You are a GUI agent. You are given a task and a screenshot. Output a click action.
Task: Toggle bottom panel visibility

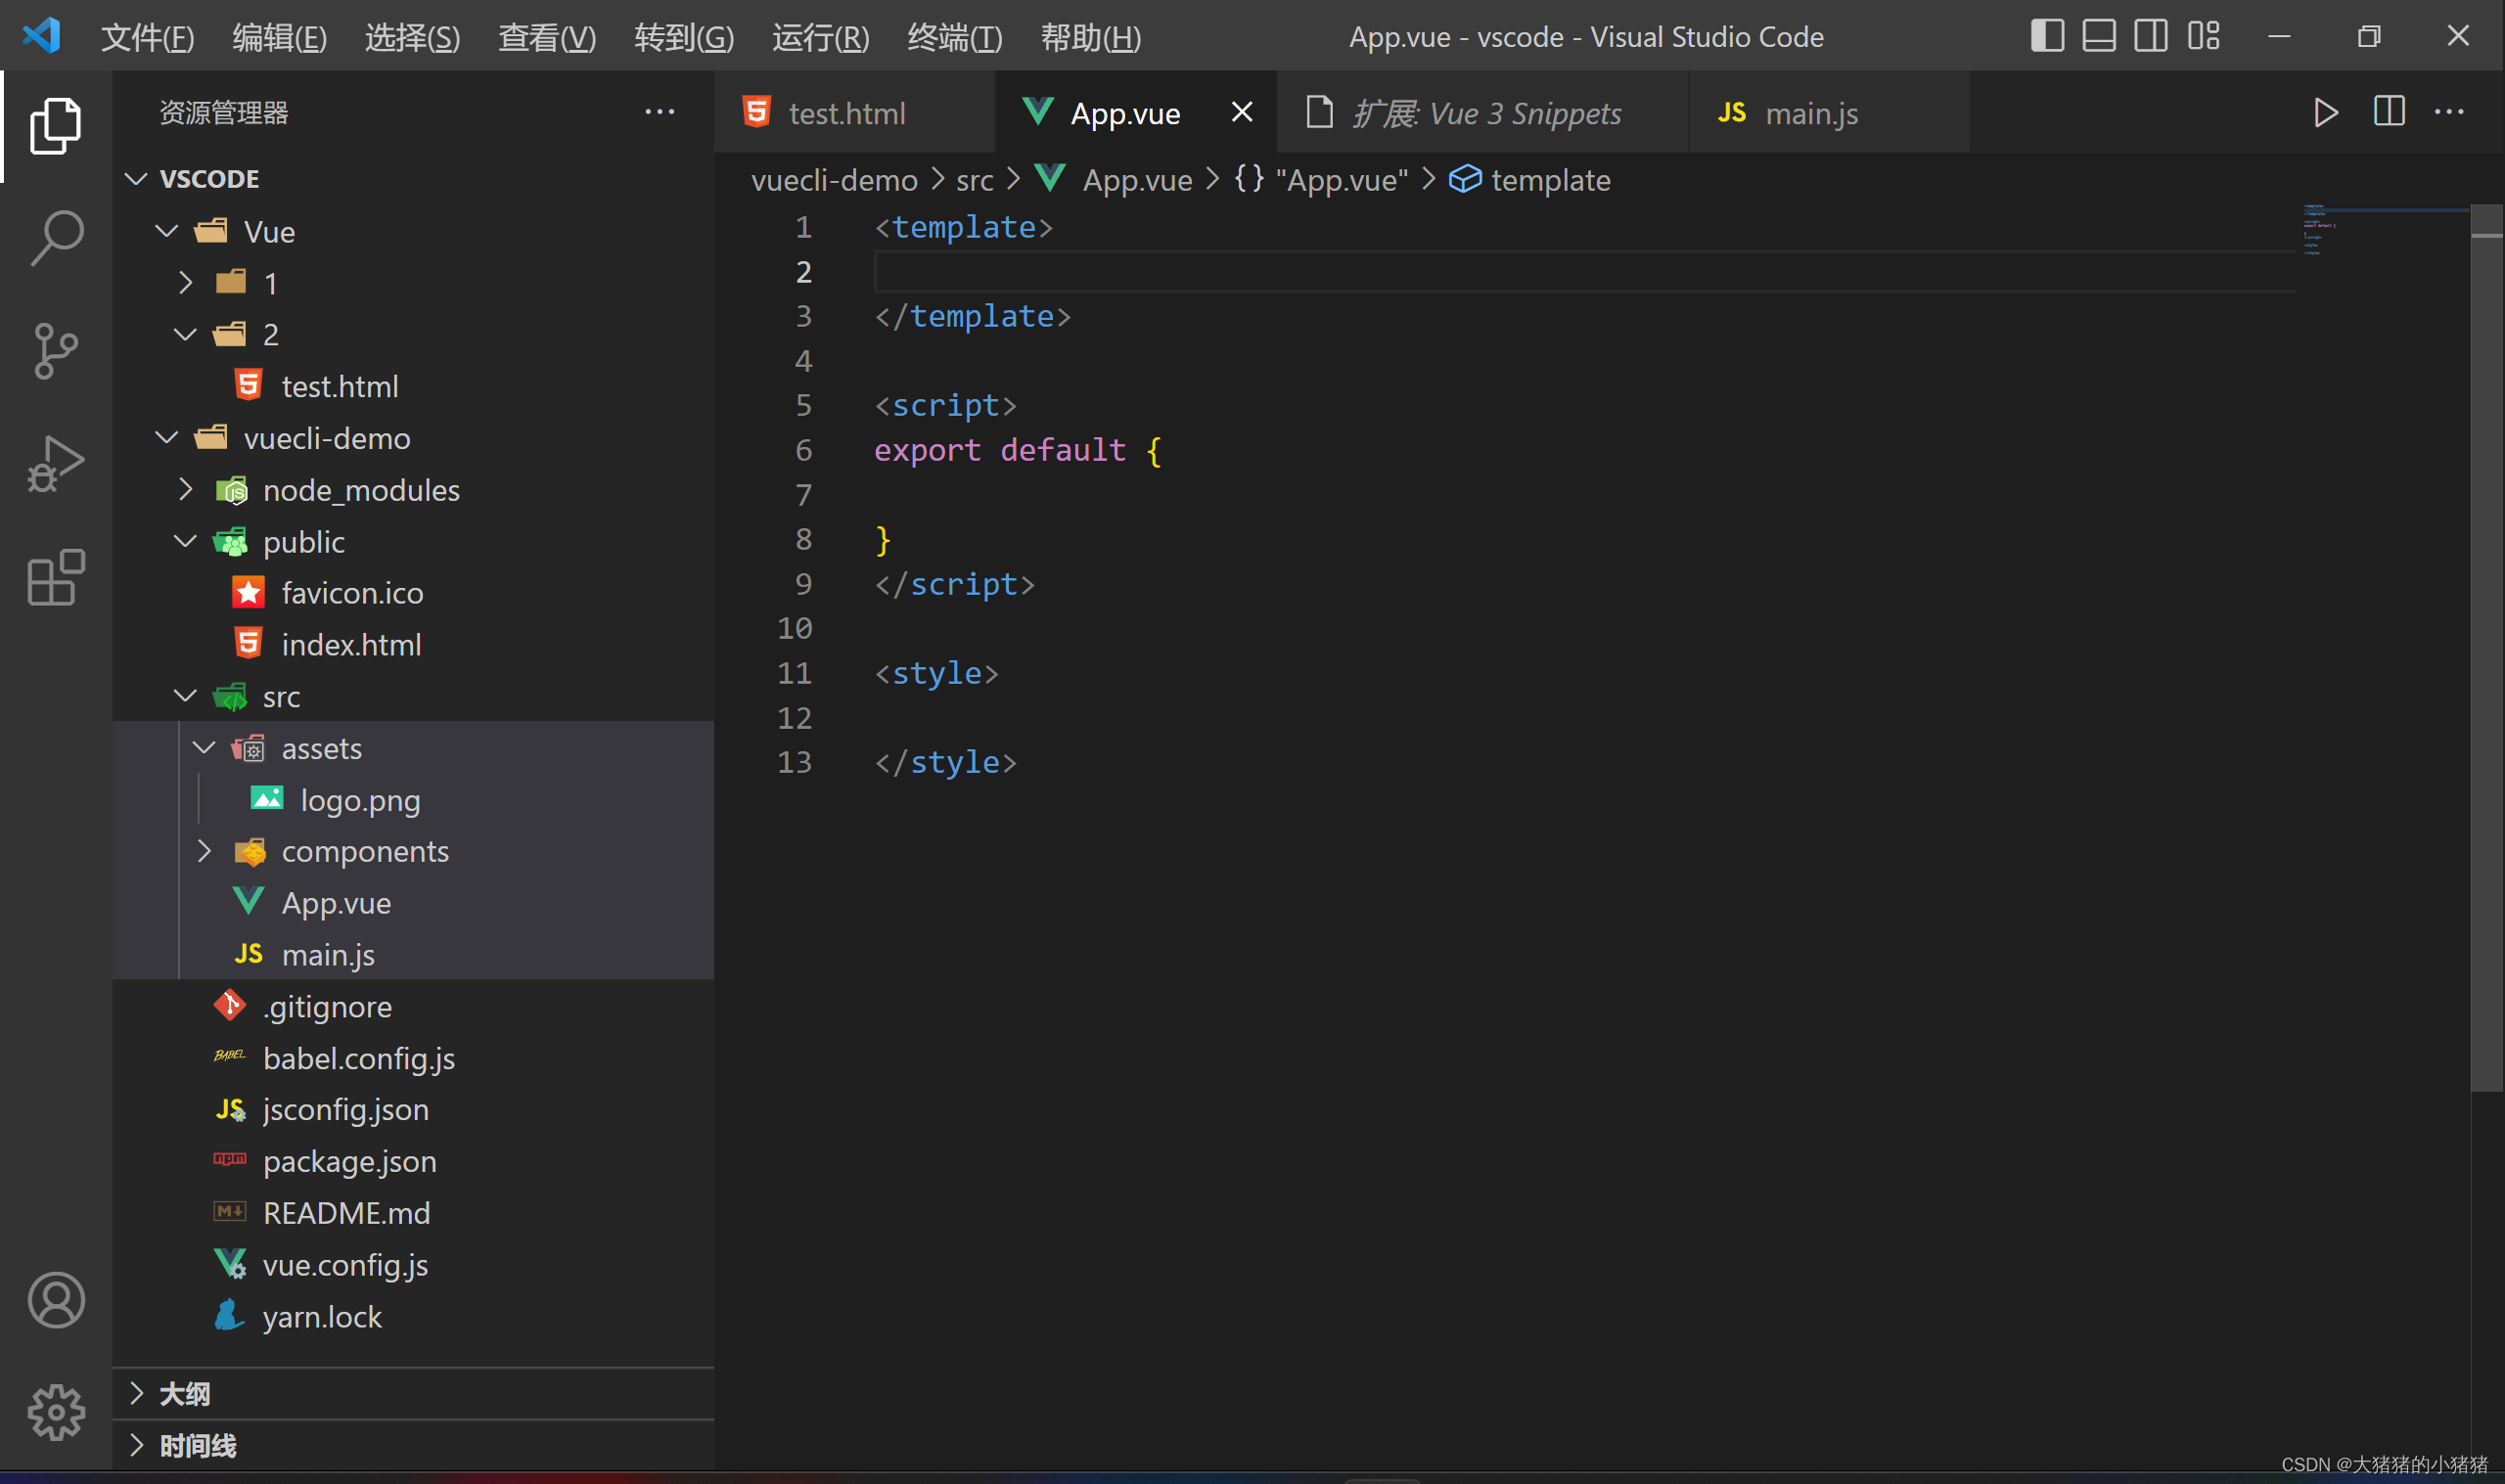click(2099, 36)
